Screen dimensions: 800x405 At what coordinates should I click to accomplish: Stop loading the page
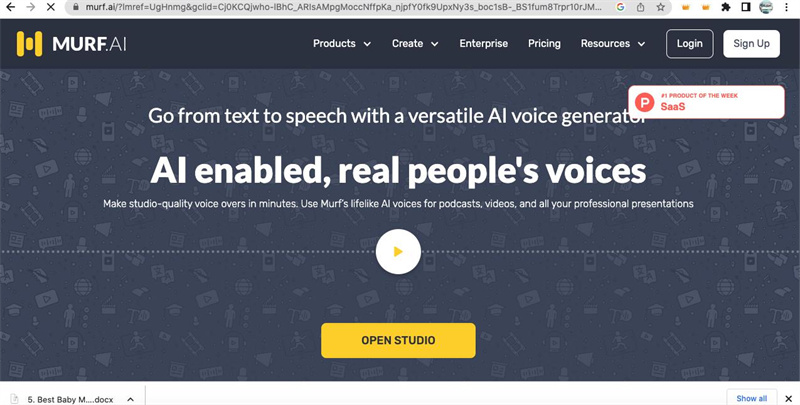coord(50,7)
